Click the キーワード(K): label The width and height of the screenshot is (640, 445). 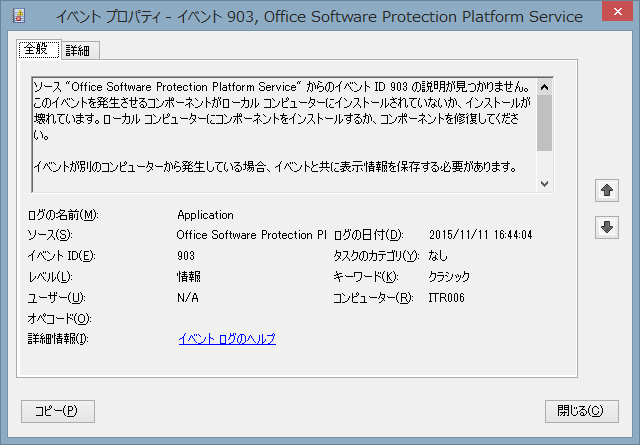click(x=366, y=277)
